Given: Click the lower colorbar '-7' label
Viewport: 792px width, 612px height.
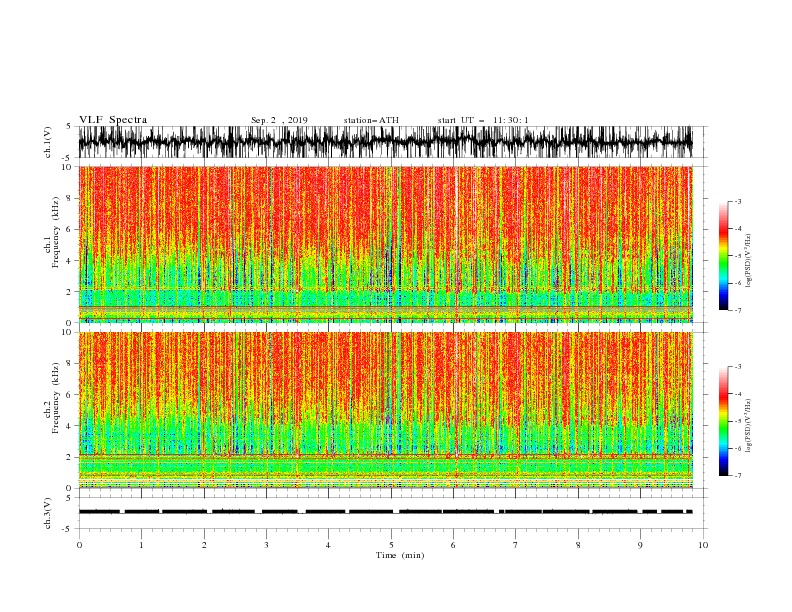Looking at the screenshot, I should pos(737,475).
